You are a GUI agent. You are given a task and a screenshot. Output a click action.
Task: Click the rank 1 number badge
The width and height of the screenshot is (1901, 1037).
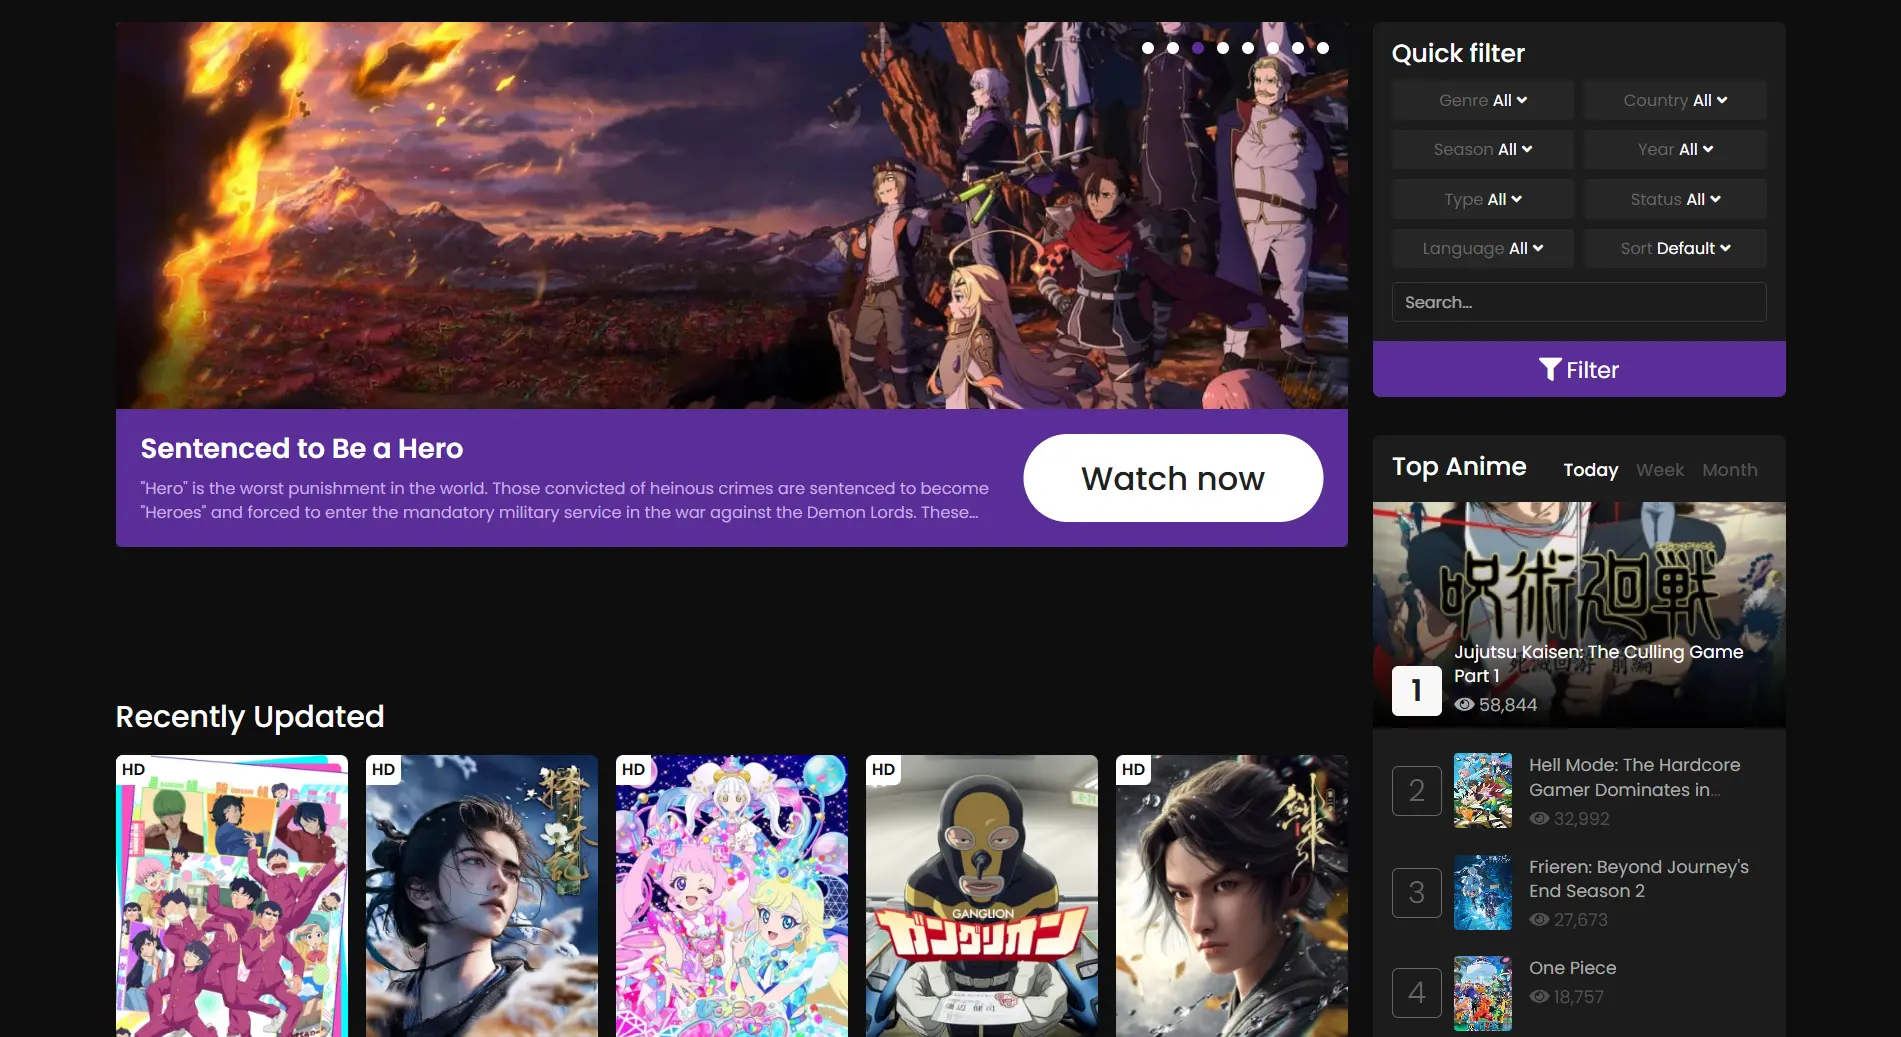coord(1417,691)
